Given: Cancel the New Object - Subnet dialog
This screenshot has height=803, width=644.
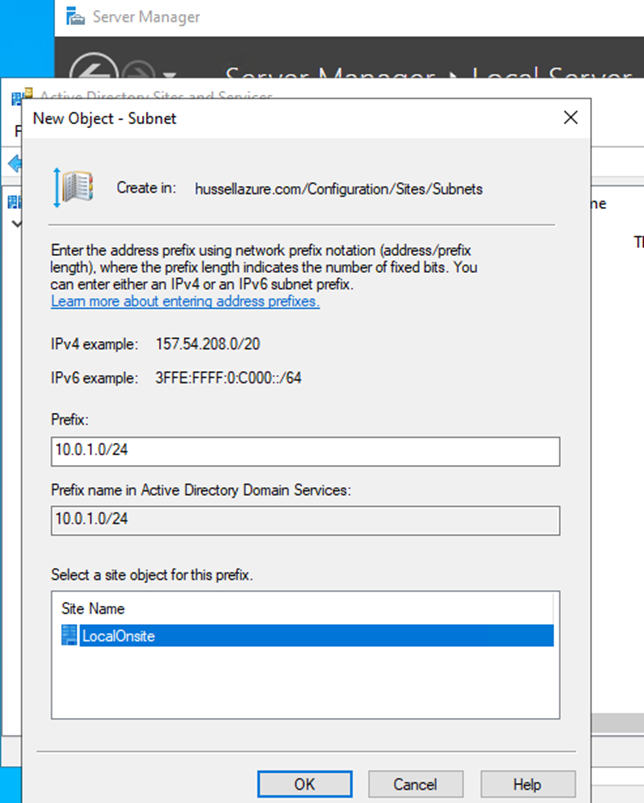Looking at the screenshot, I should (415, 784).
